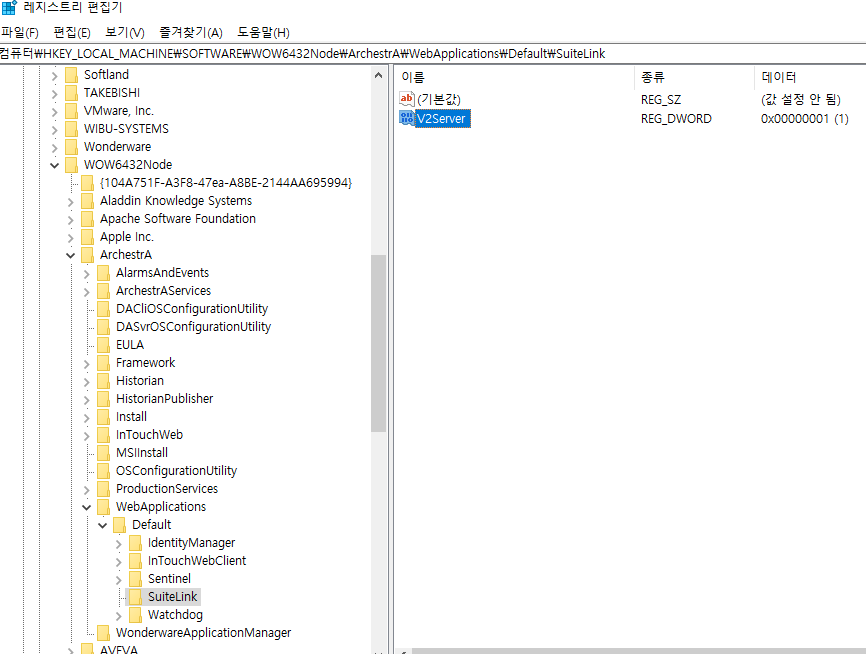Click the tree pane vertical scrollbar thumb

click(378, 343)
